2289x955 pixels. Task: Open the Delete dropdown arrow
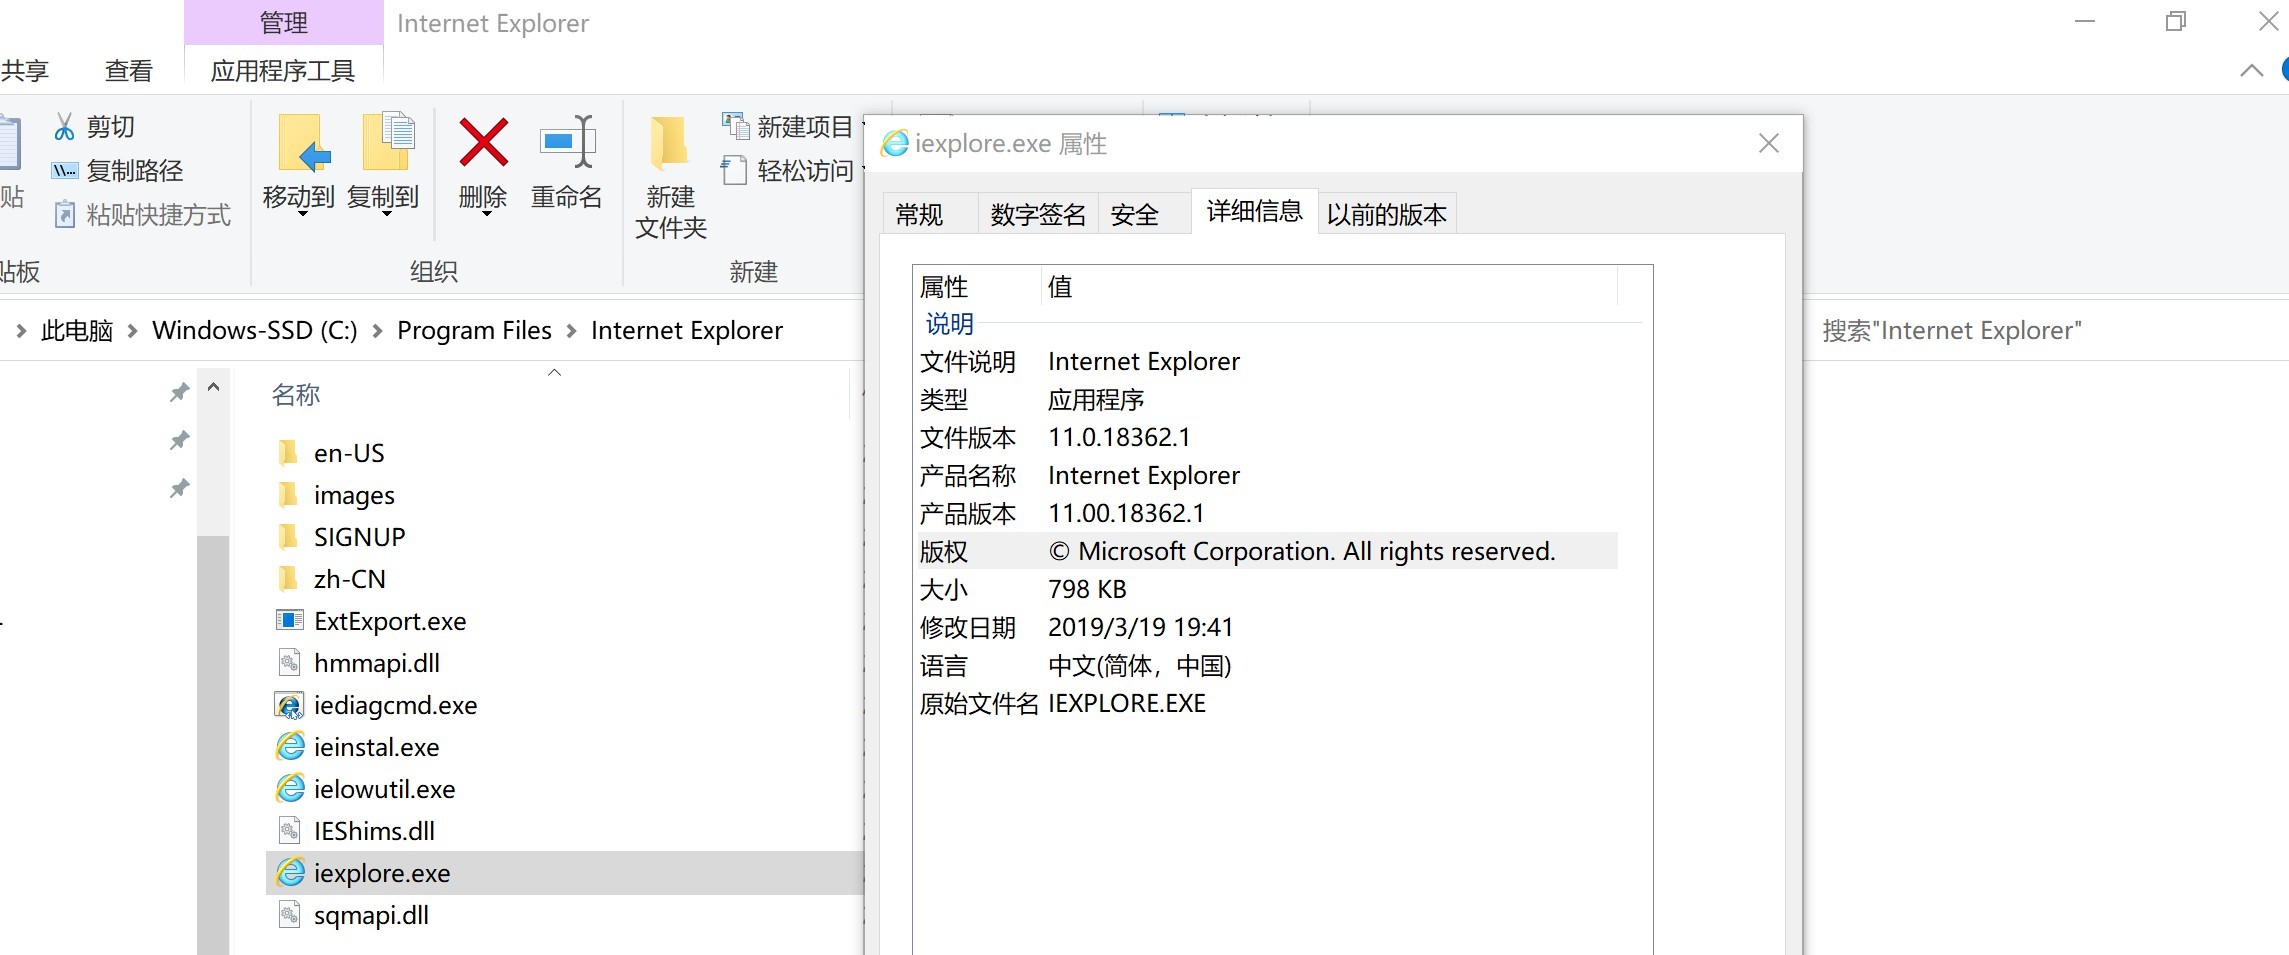click(x=486, y=215)
